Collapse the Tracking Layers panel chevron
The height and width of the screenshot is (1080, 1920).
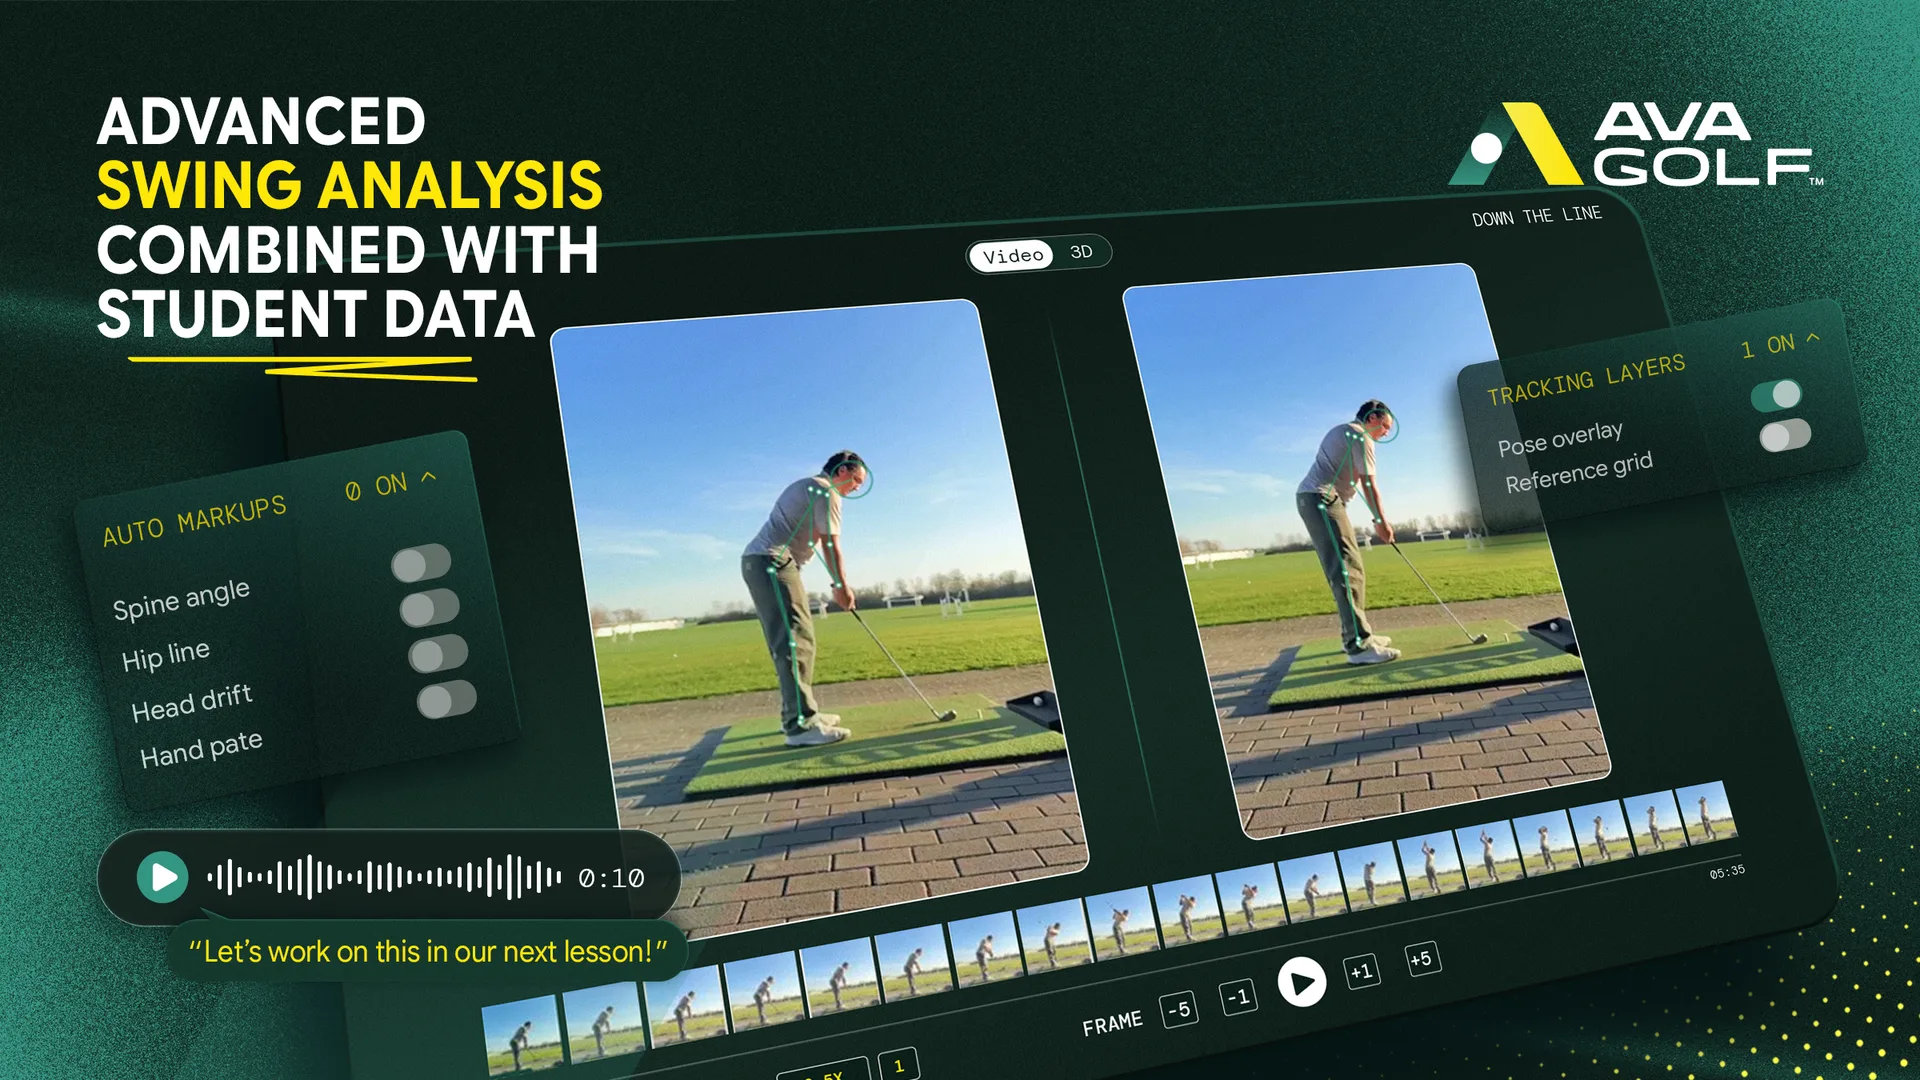pos(1813,338)
